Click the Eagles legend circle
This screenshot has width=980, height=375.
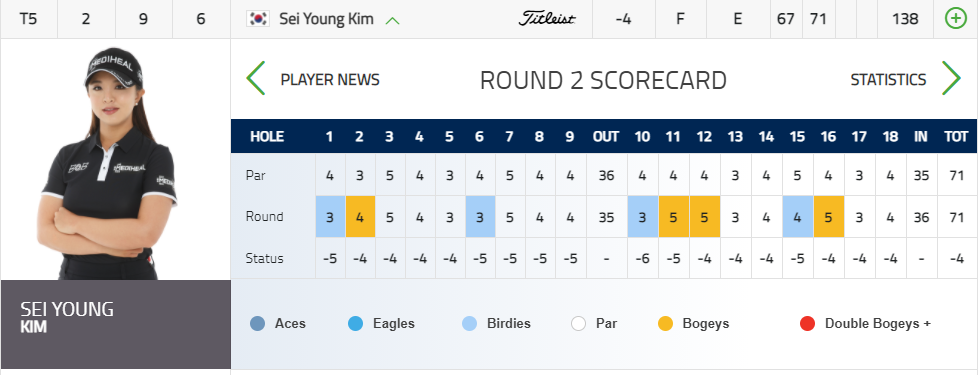pyautogui.click(x=356, y=324)
